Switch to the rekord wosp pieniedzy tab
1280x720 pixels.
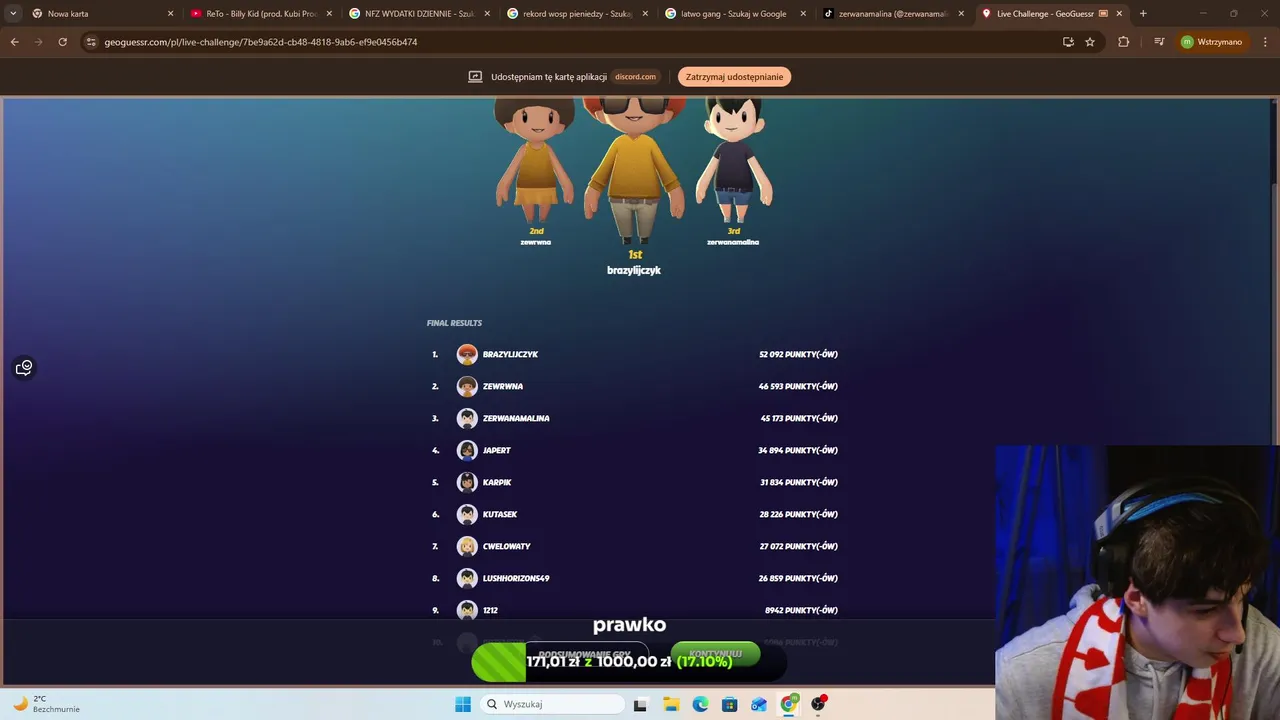click(578, 14)
